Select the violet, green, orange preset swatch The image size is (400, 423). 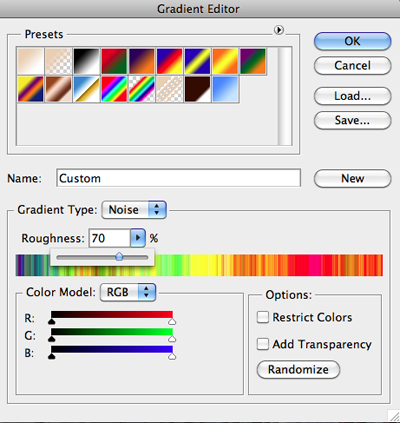(x=253, y=61)
